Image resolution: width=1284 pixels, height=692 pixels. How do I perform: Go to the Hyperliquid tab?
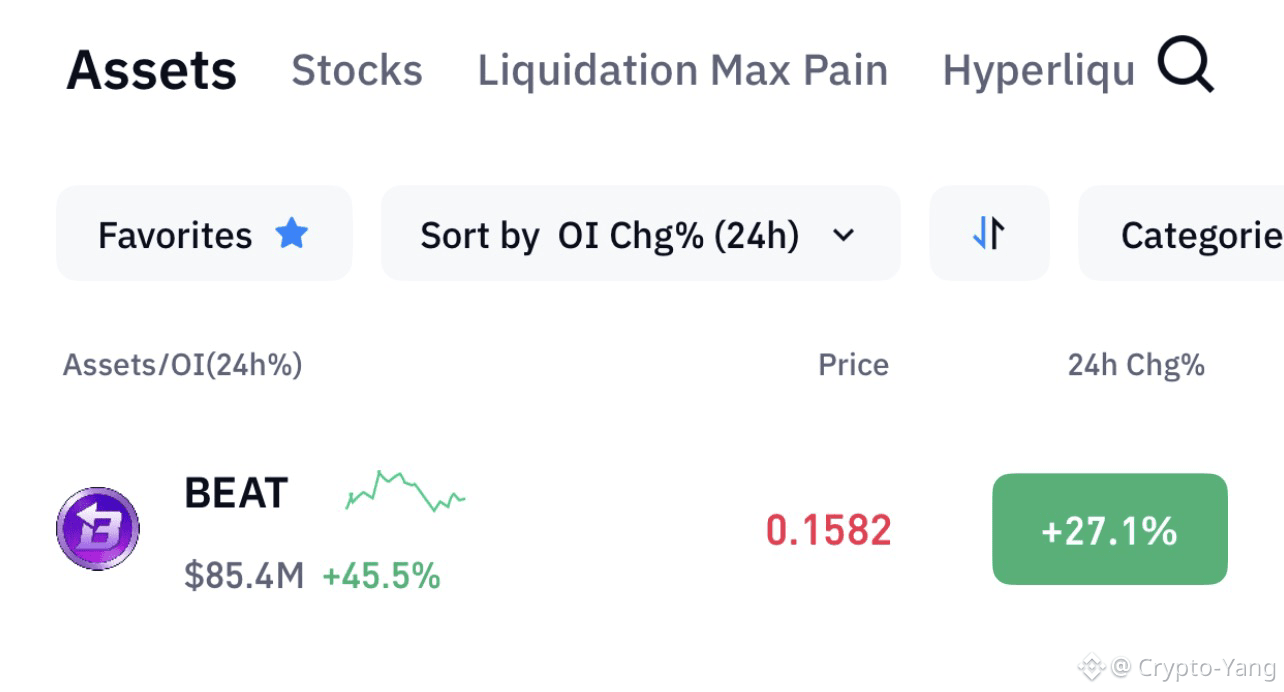tap(1039, 70)
